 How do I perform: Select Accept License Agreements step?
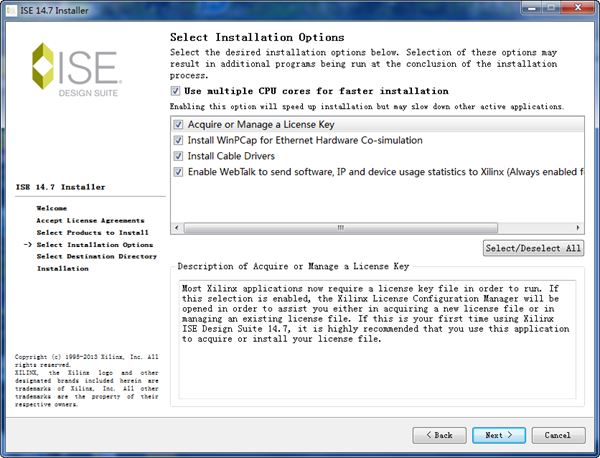point(90,220)
